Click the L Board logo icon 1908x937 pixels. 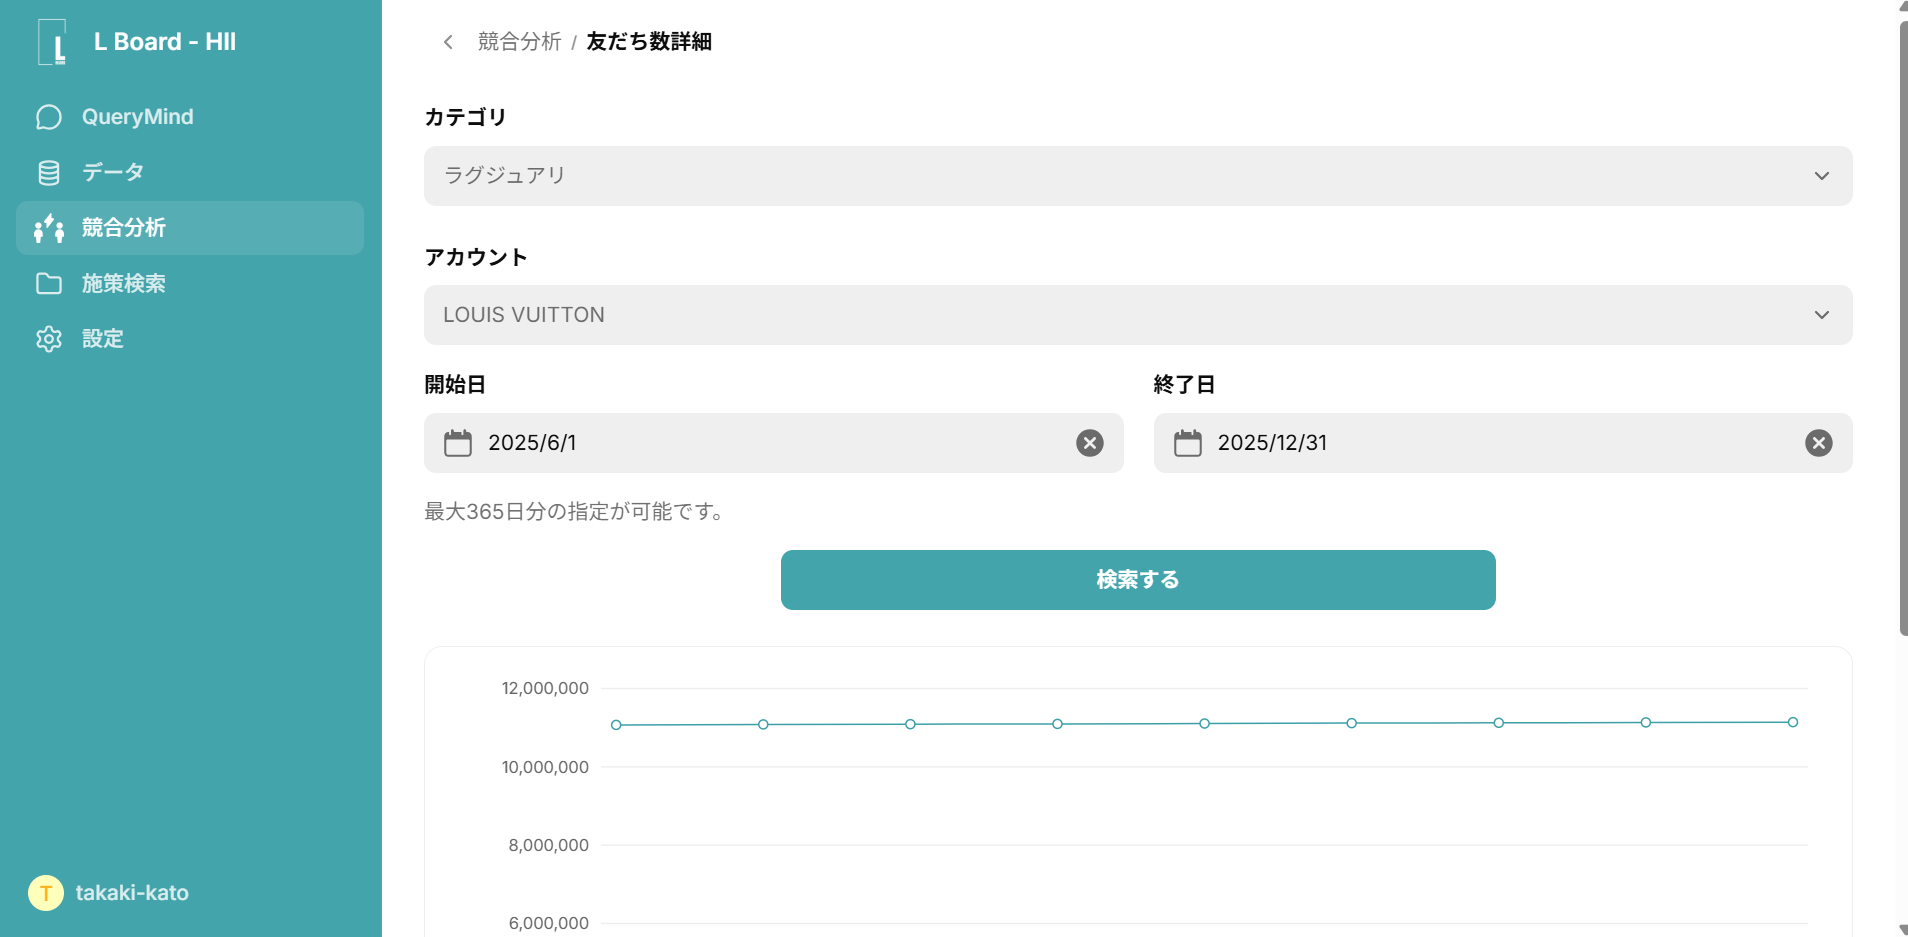click(52, 42)
